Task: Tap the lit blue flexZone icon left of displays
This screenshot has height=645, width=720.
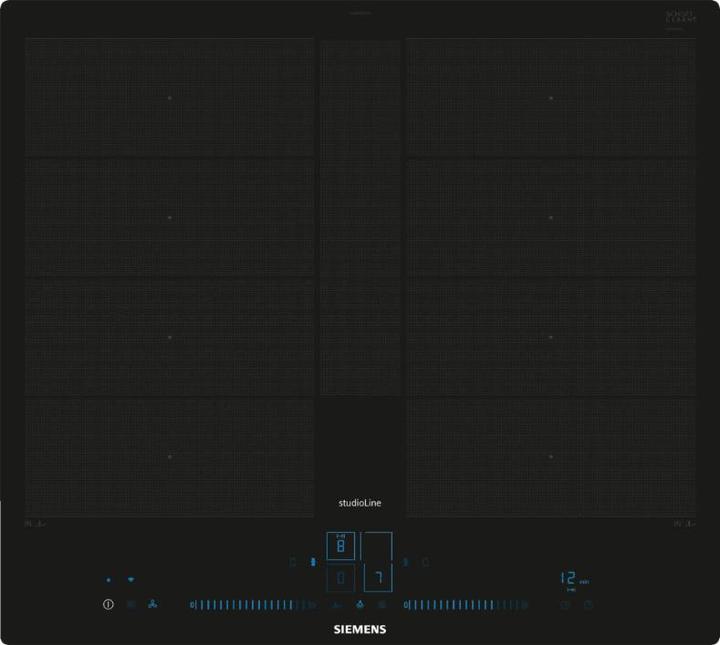Action: tap(313, 562)
